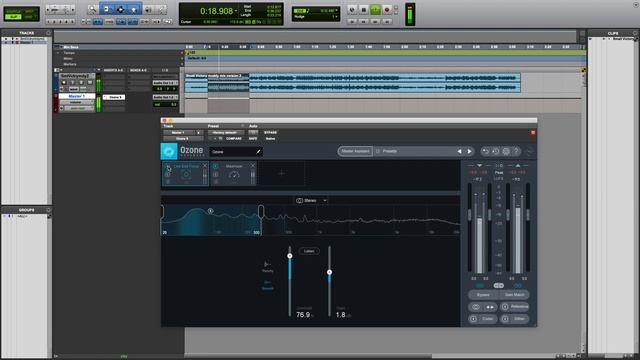Click the Master Assistant button

click(355, 151)
